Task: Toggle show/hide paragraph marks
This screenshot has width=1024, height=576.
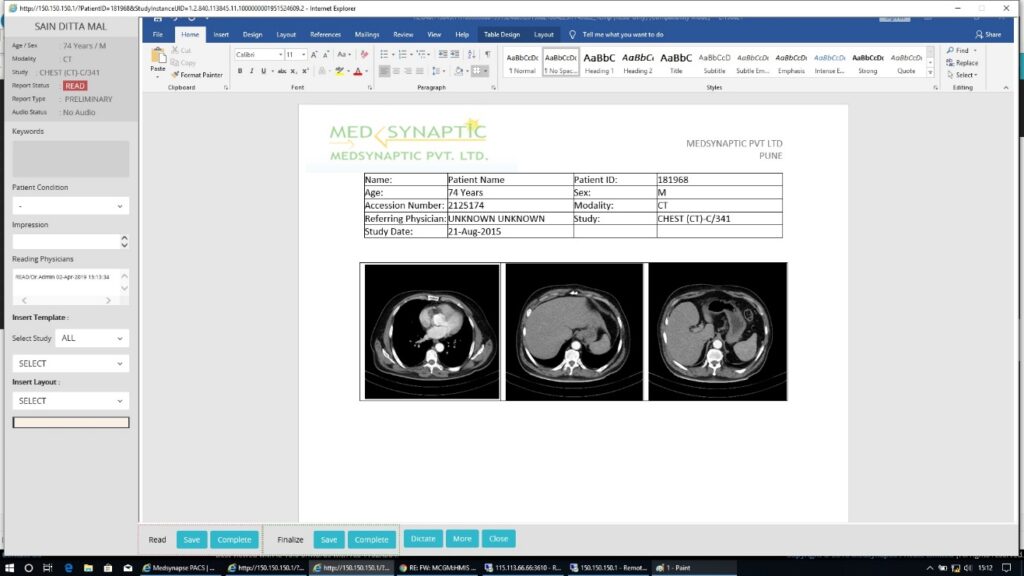Action: click(487, 54)
